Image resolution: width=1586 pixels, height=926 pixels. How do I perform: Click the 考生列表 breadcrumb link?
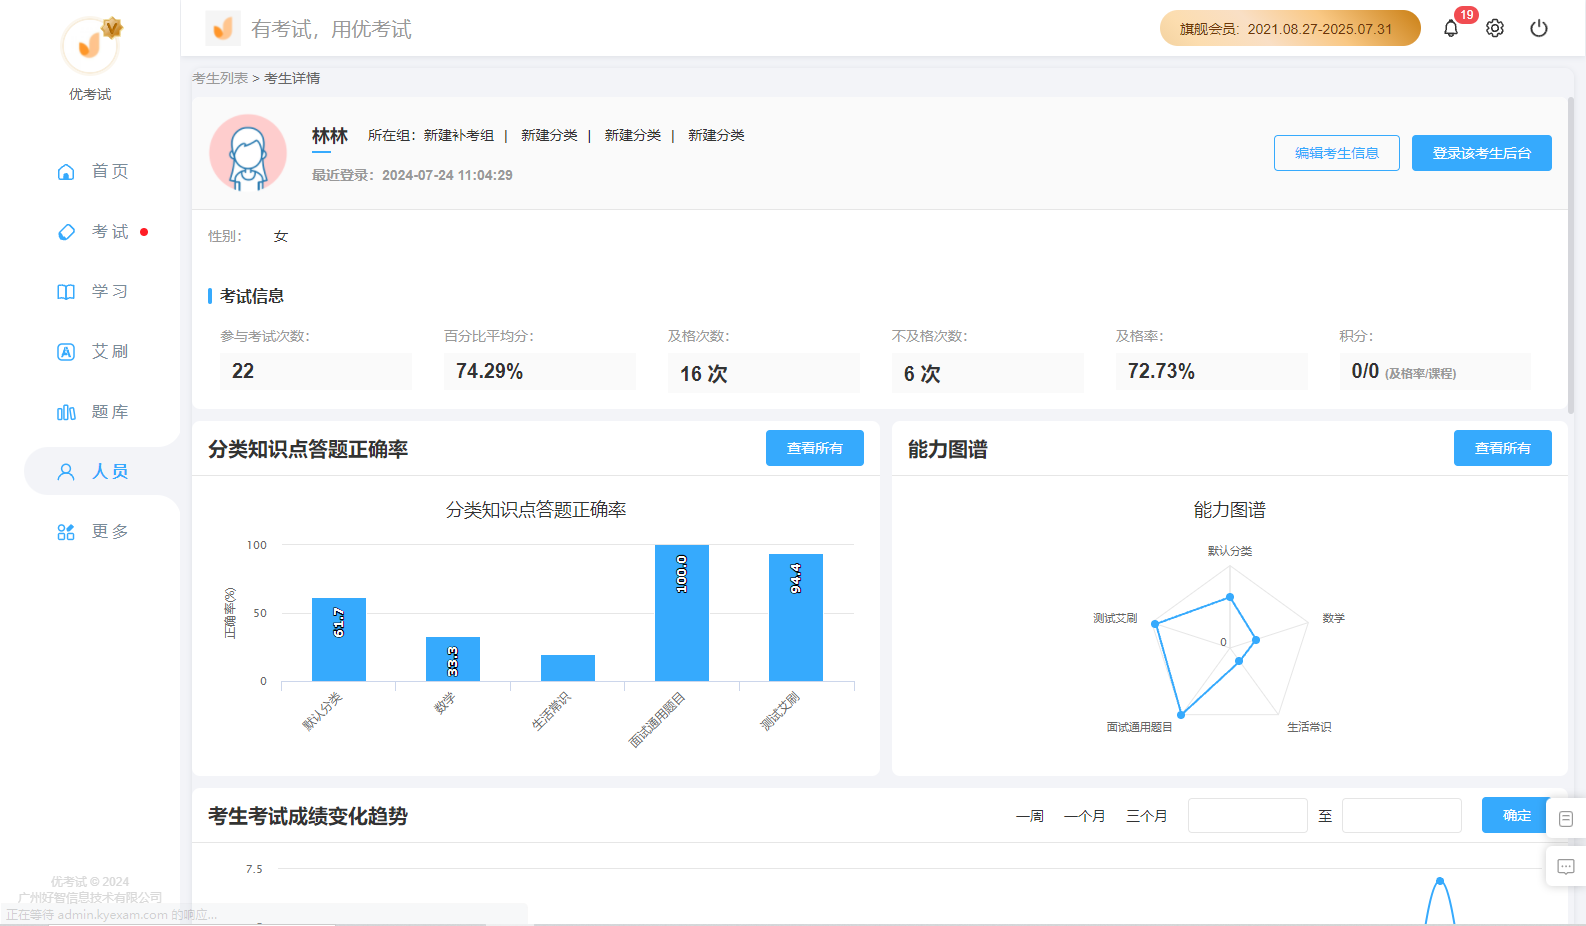pos(220,78)
